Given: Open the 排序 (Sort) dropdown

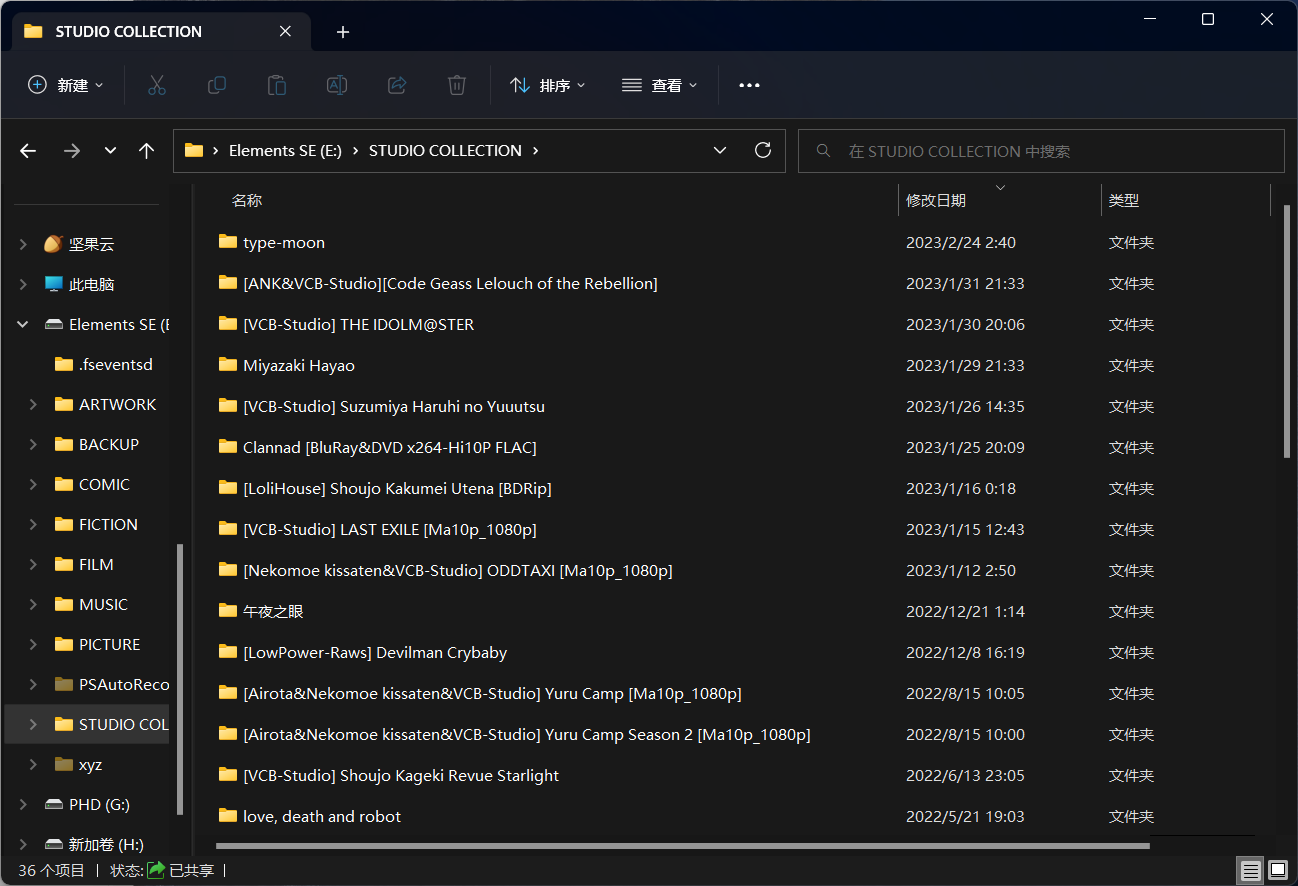Looking at the screenshot, I should (x=547, y=85).
